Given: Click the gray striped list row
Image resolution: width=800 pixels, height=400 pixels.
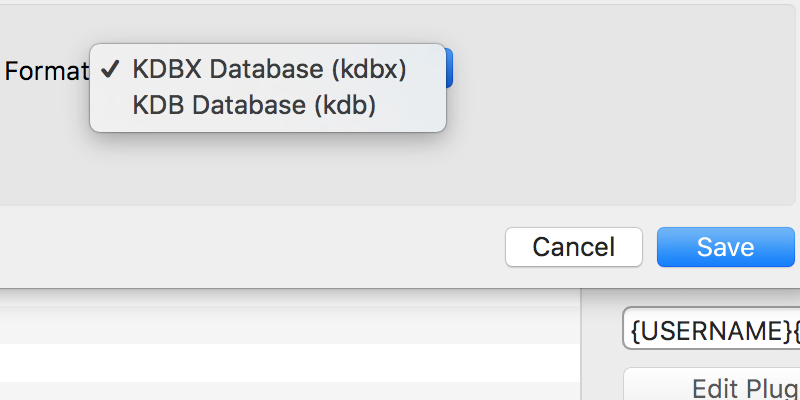Looking at the screenshot, I should (x=290, y=324).
